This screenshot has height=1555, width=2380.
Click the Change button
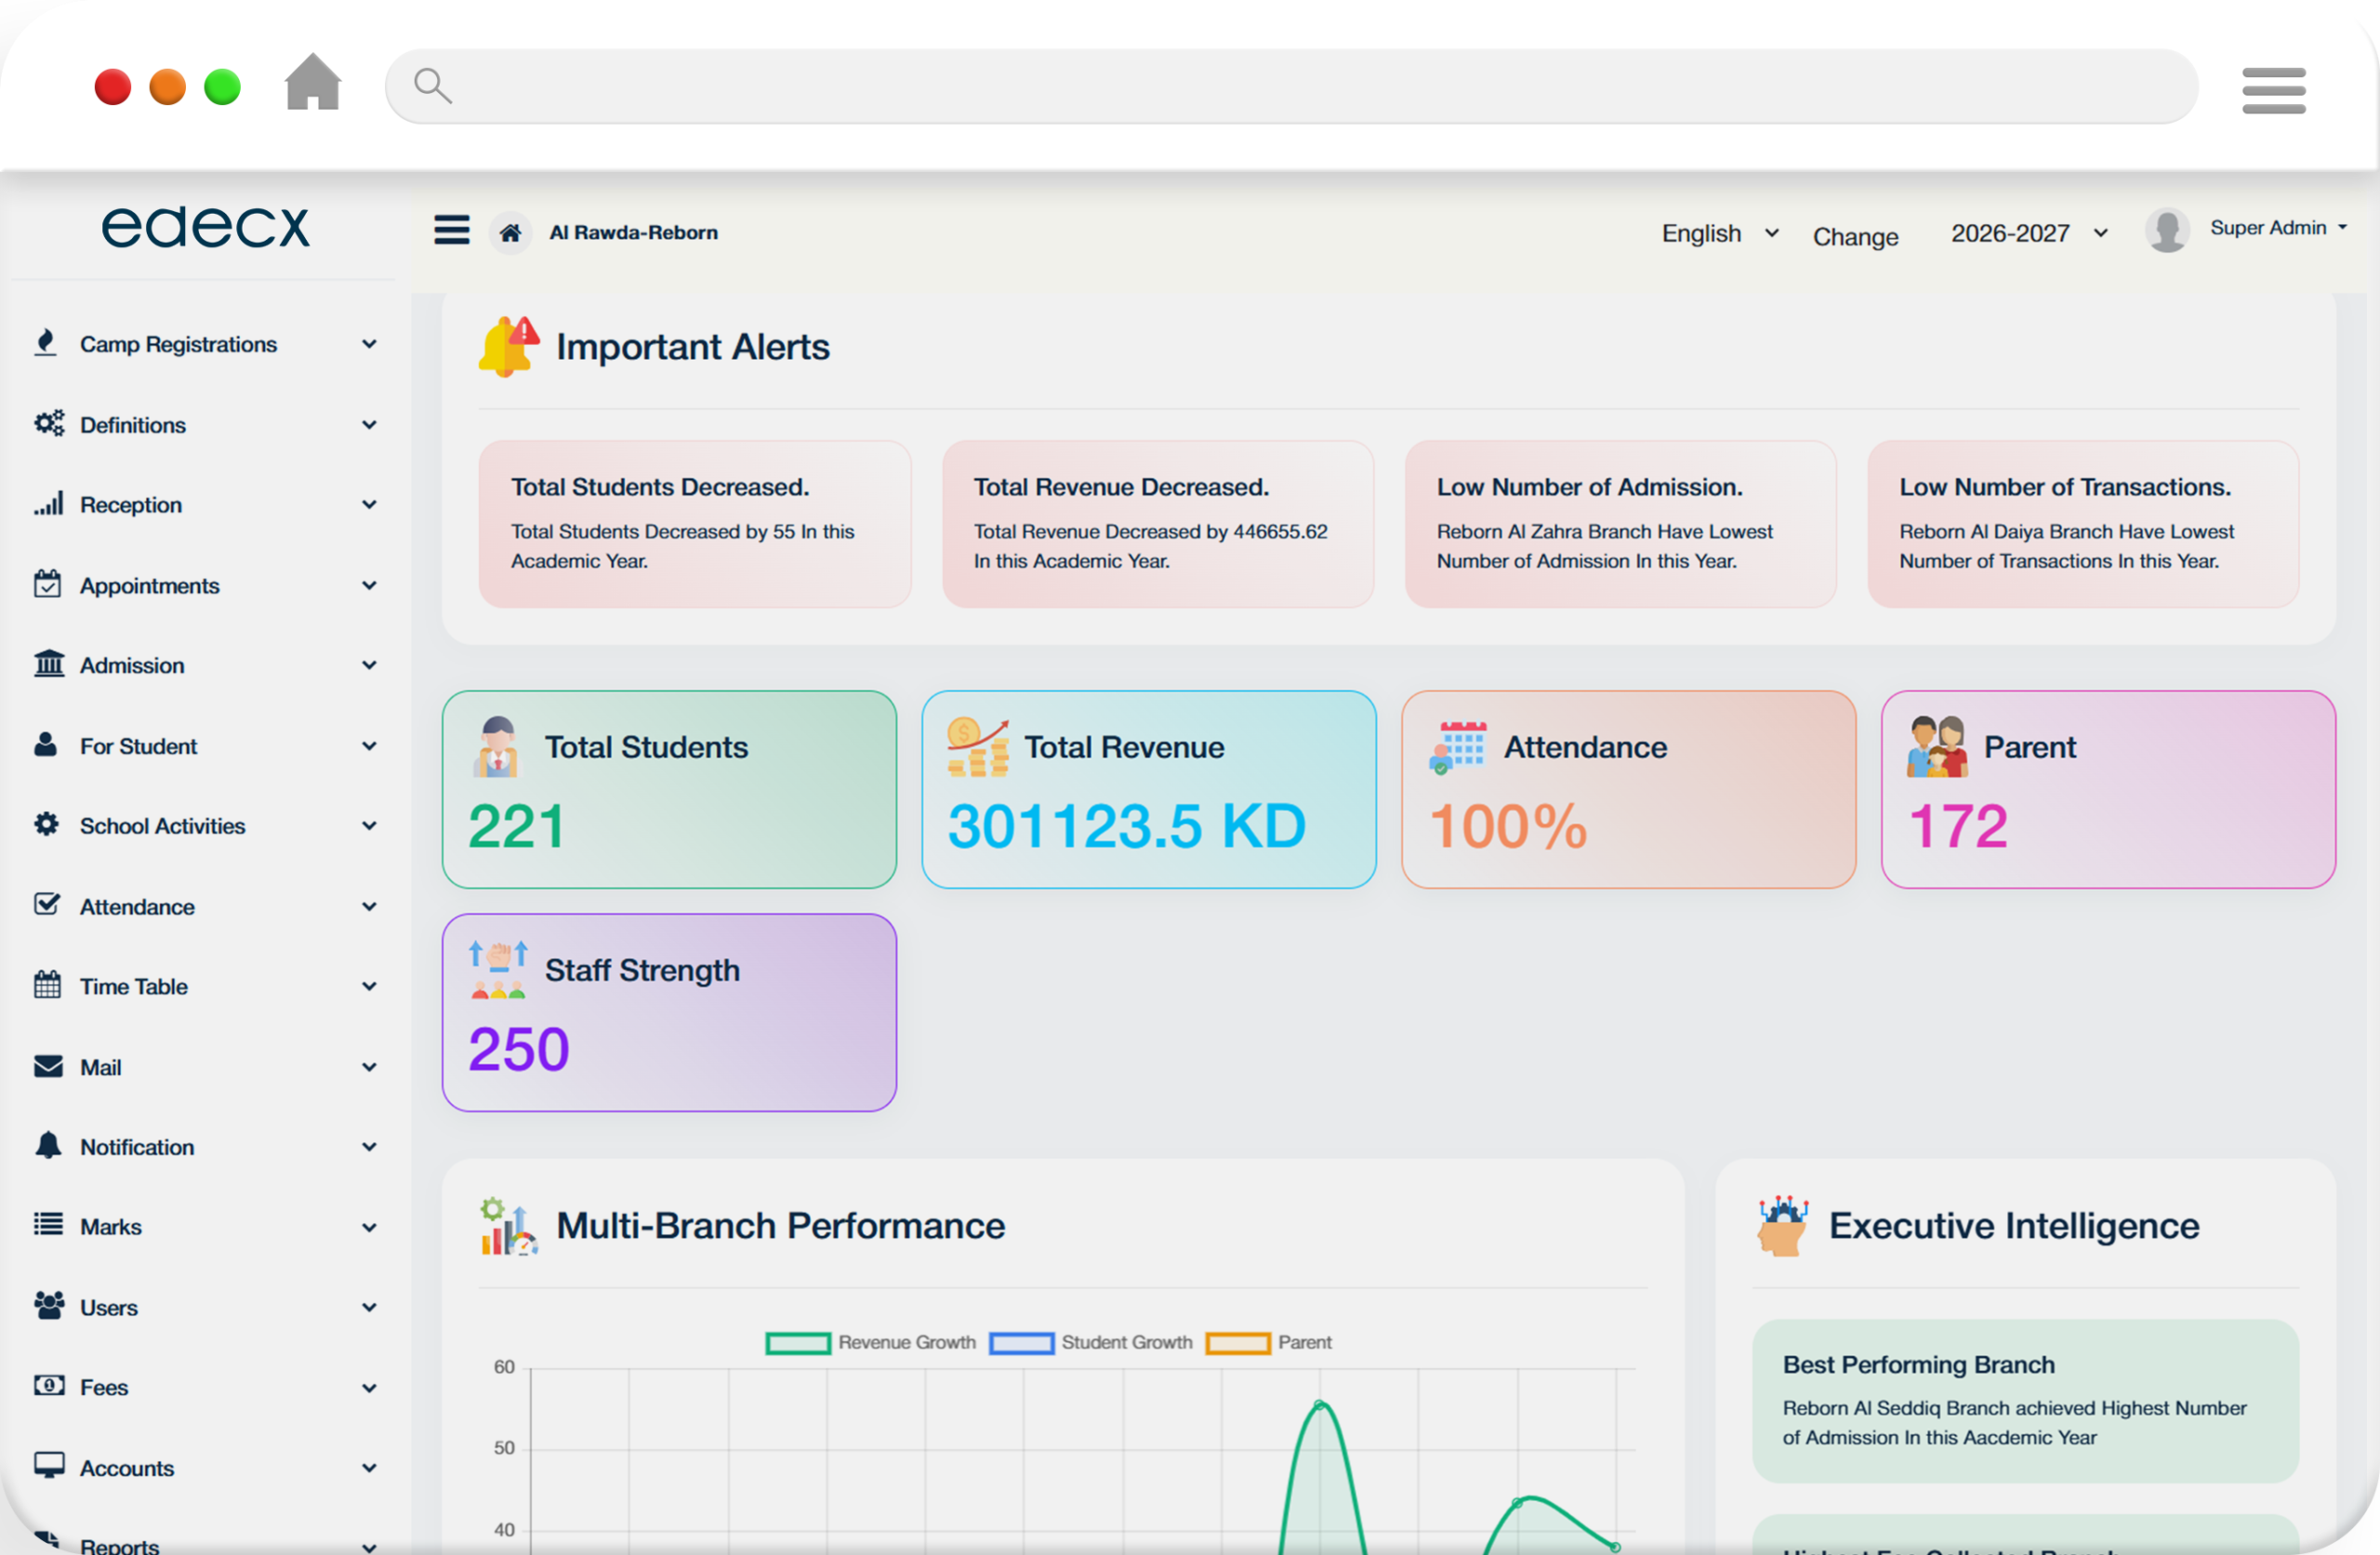click(1855, 236)
